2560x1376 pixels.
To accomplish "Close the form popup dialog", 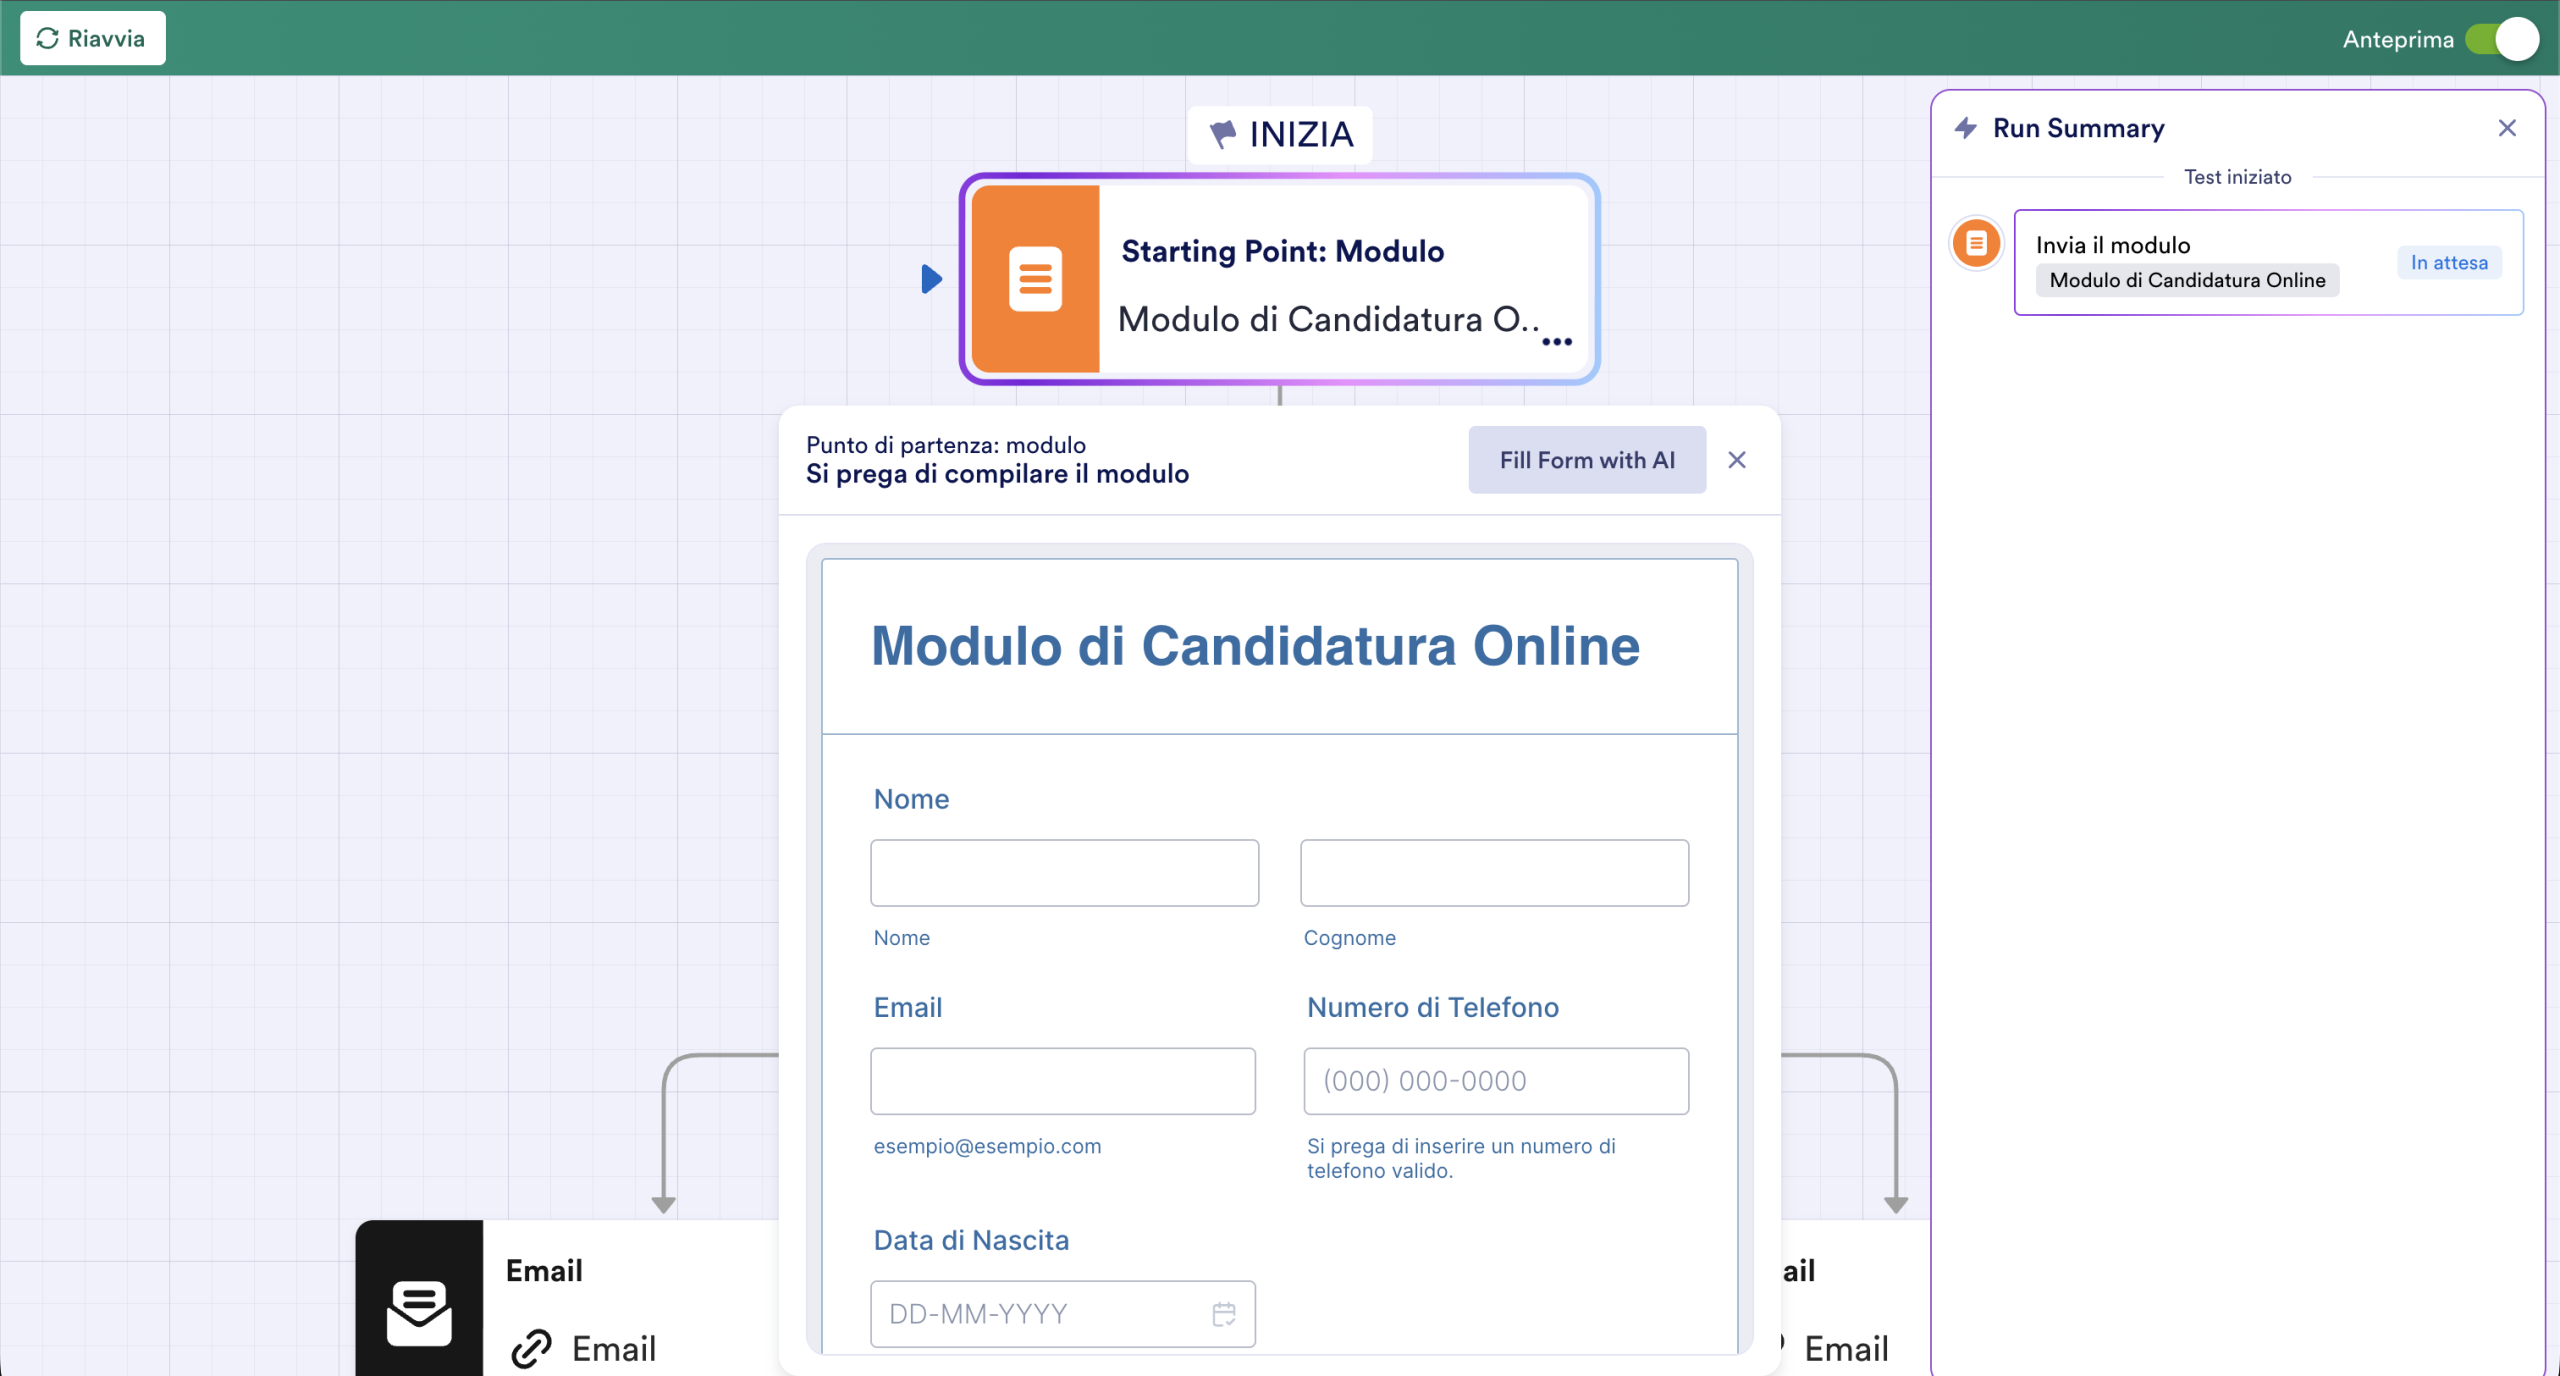I will (1737, 460).
